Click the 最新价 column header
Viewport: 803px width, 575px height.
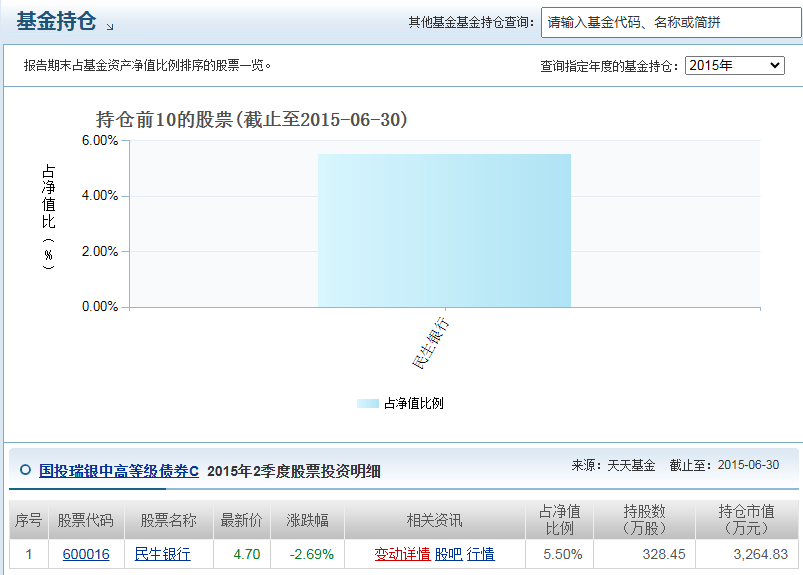(241, 520)
